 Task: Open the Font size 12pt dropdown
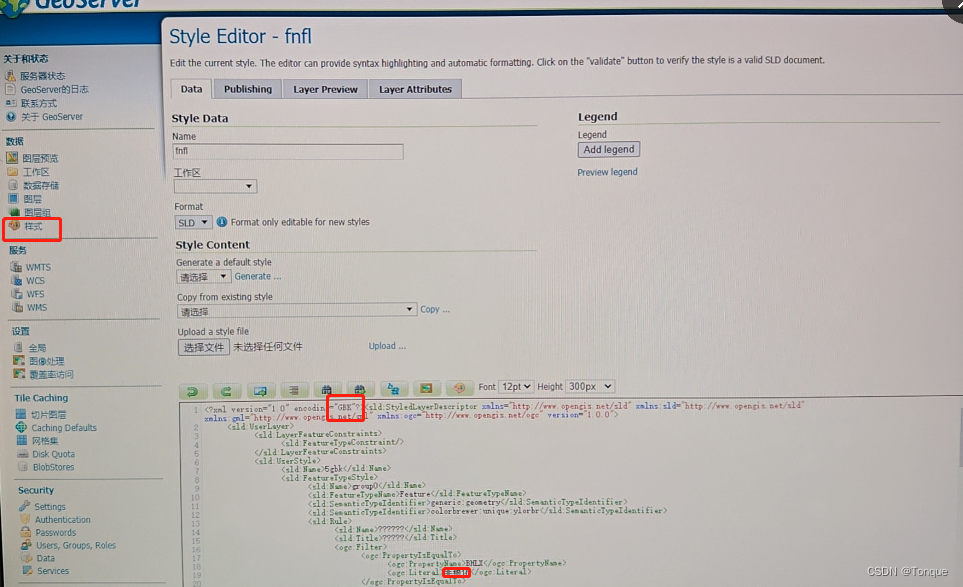516,386
